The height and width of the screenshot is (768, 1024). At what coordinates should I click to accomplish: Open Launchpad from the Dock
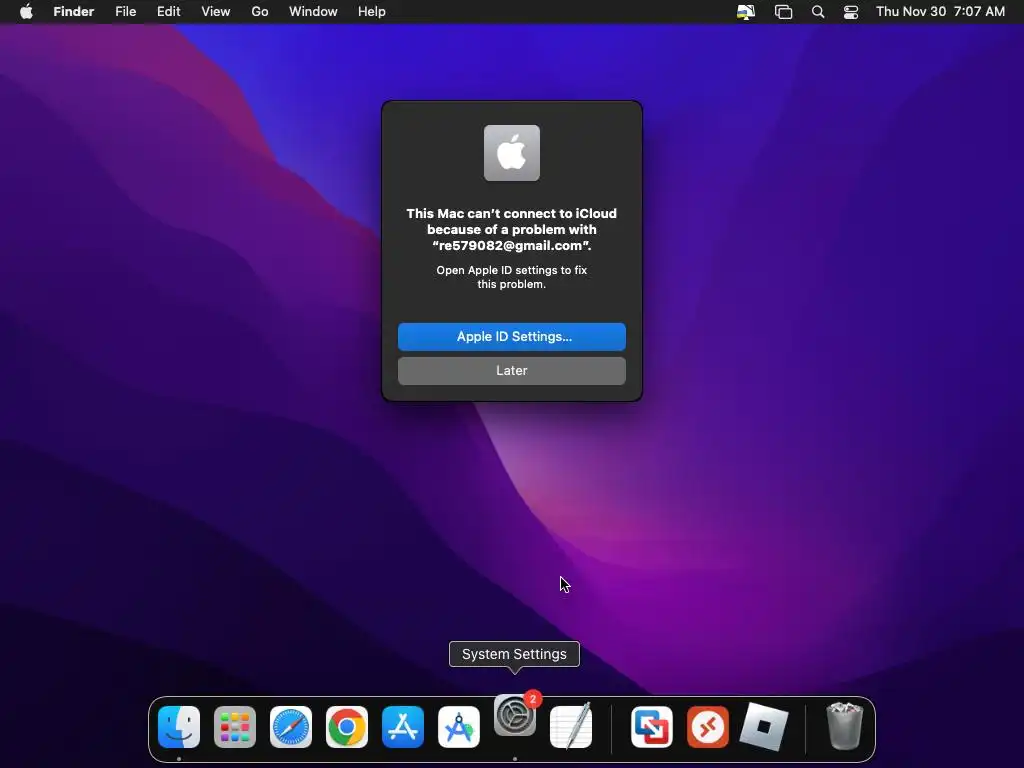click(235, 727)
